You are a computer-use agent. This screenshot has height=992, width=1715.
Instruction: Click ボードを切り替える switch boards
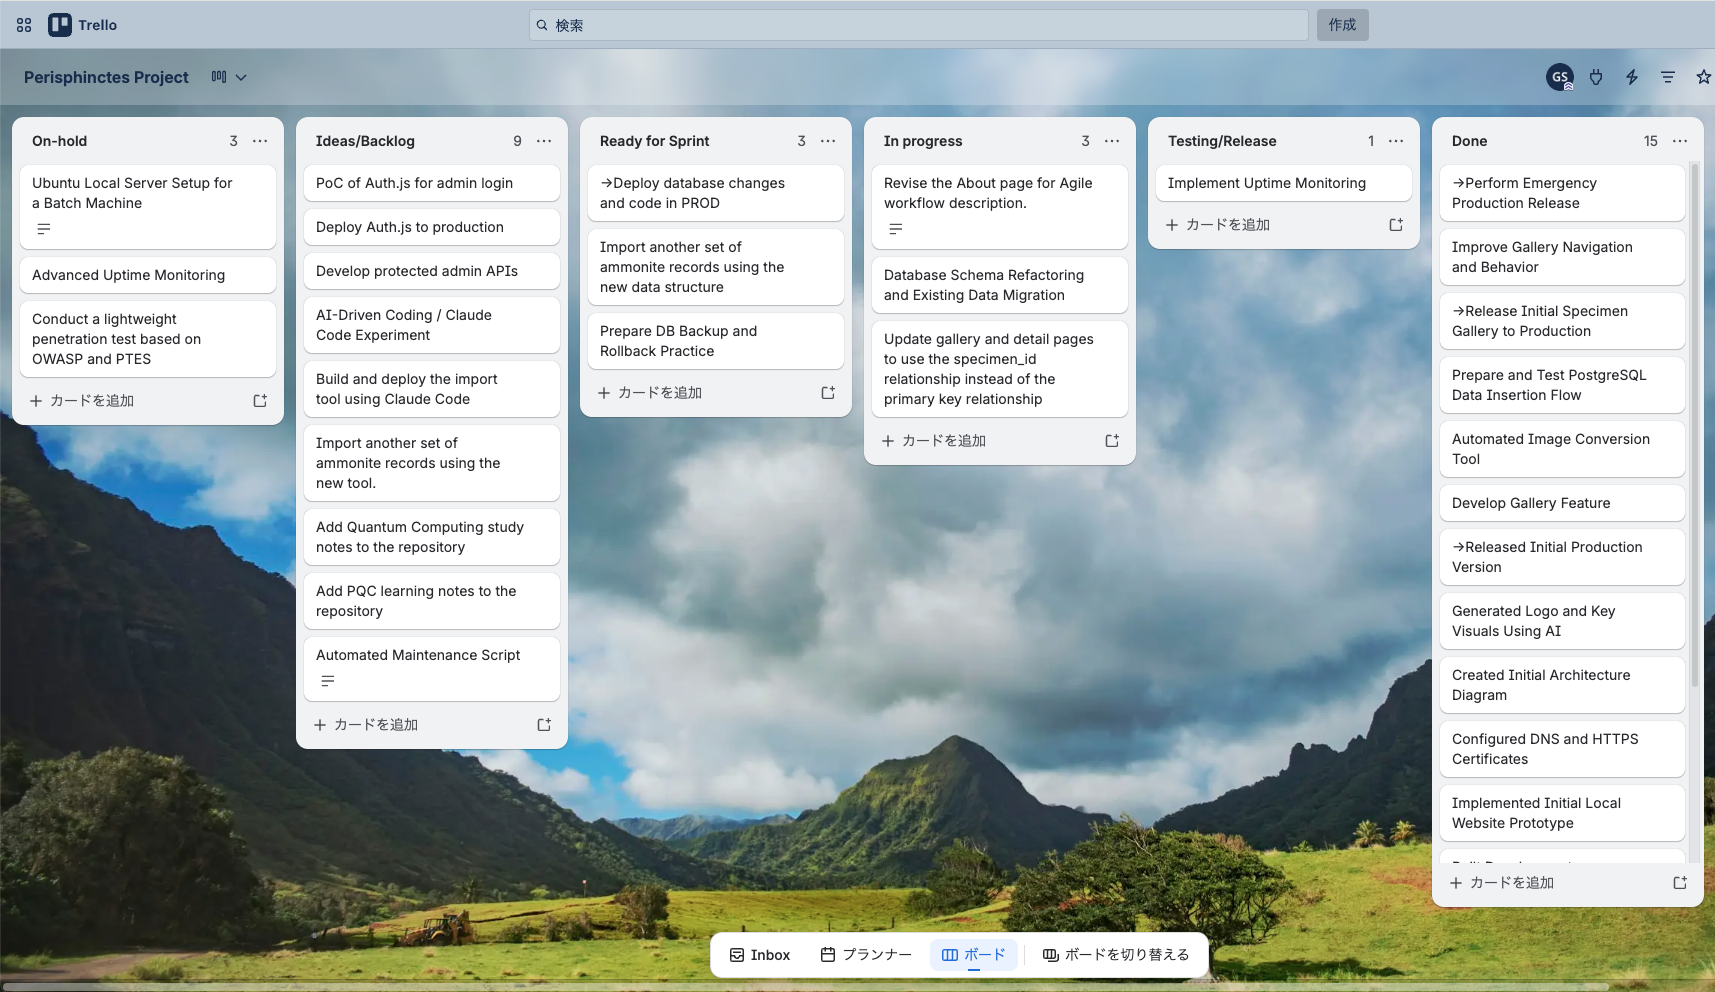(x=1116, y=955)
